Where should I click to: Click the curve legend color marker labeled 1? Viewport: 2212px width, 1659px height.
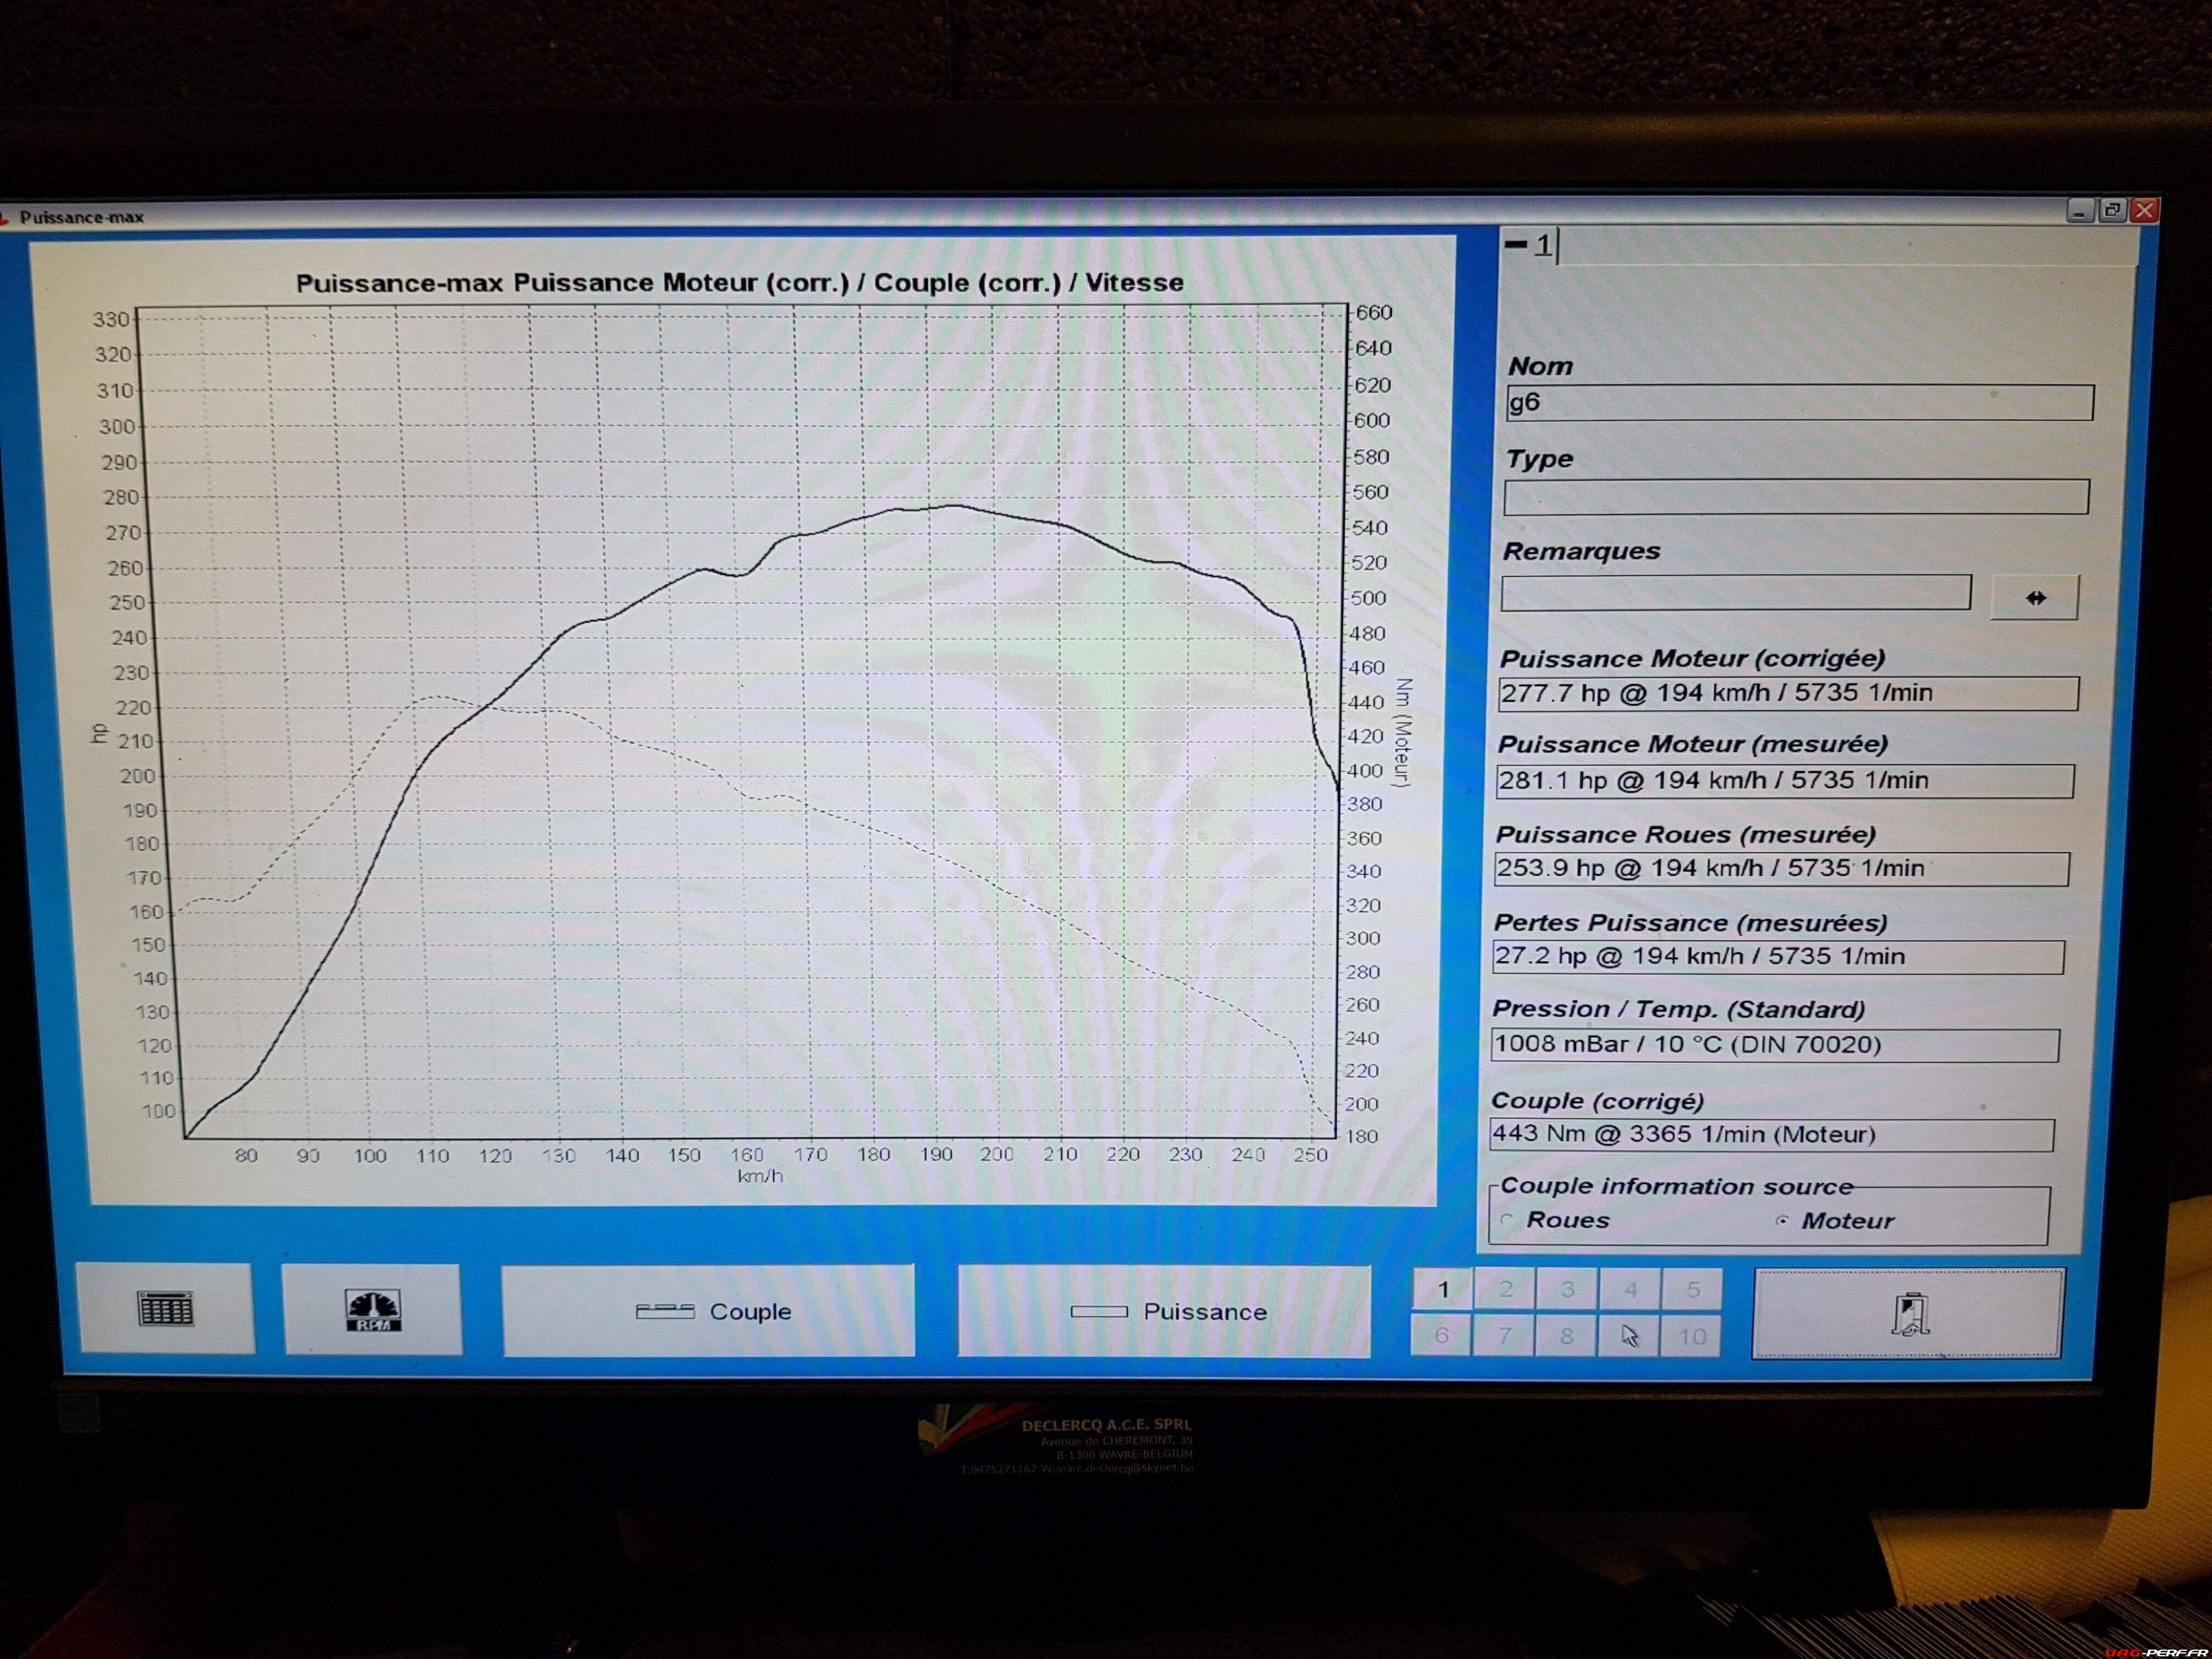pyautogui.click(x=1516, y=244)
